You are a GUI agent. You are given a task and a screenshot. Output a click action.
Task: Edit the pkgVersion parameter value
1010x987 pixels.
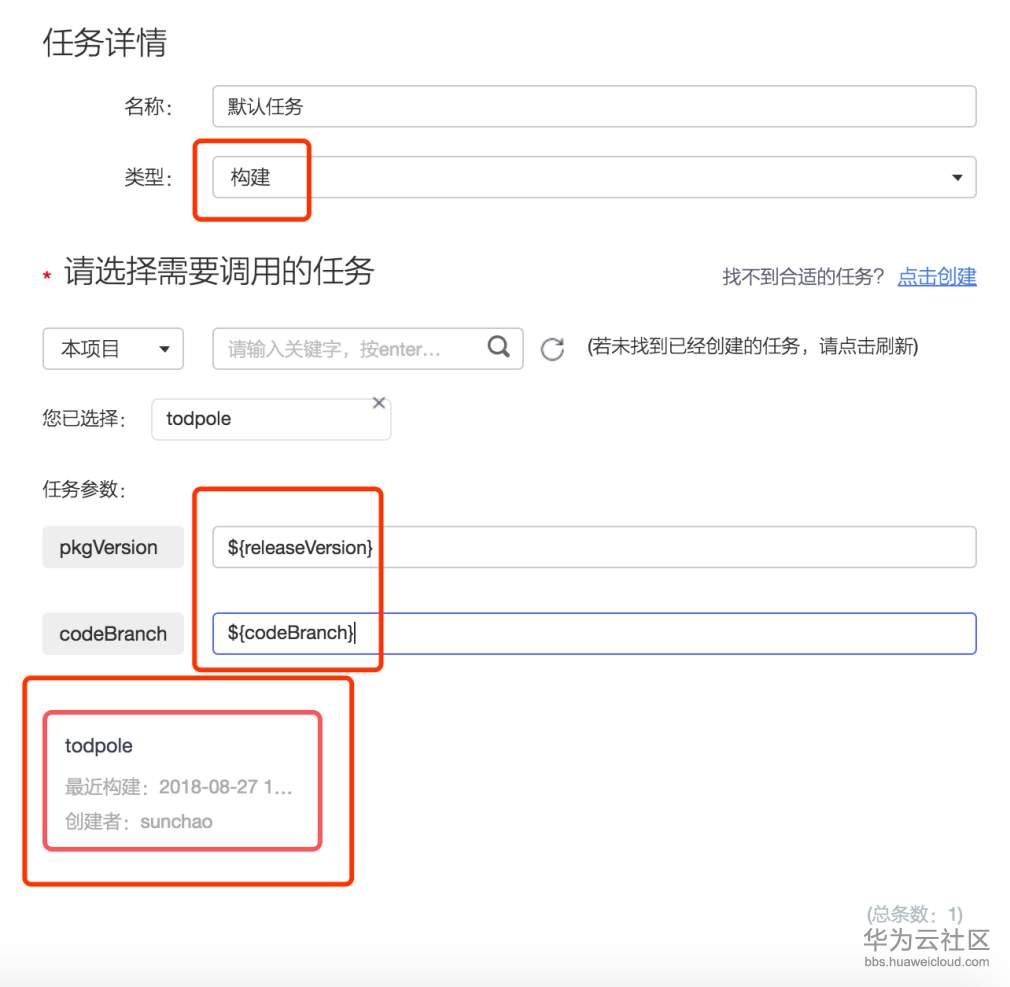(594, 547)
